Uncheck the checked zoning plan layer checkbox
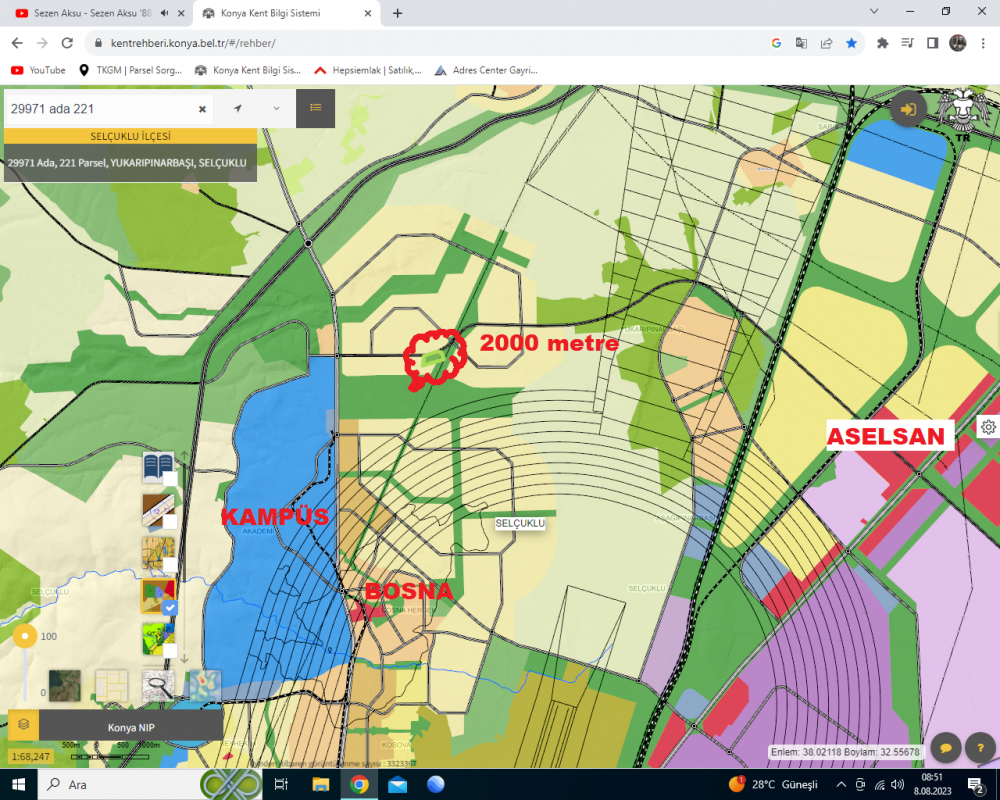The height and width of the screenshot is (800, 1000). [x=170, y=608]
